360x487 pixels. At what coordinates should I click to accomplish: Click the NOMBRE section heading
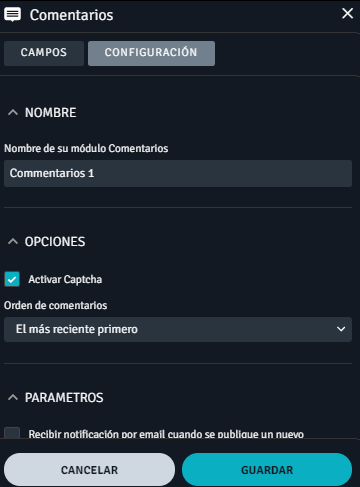point(51,113)
